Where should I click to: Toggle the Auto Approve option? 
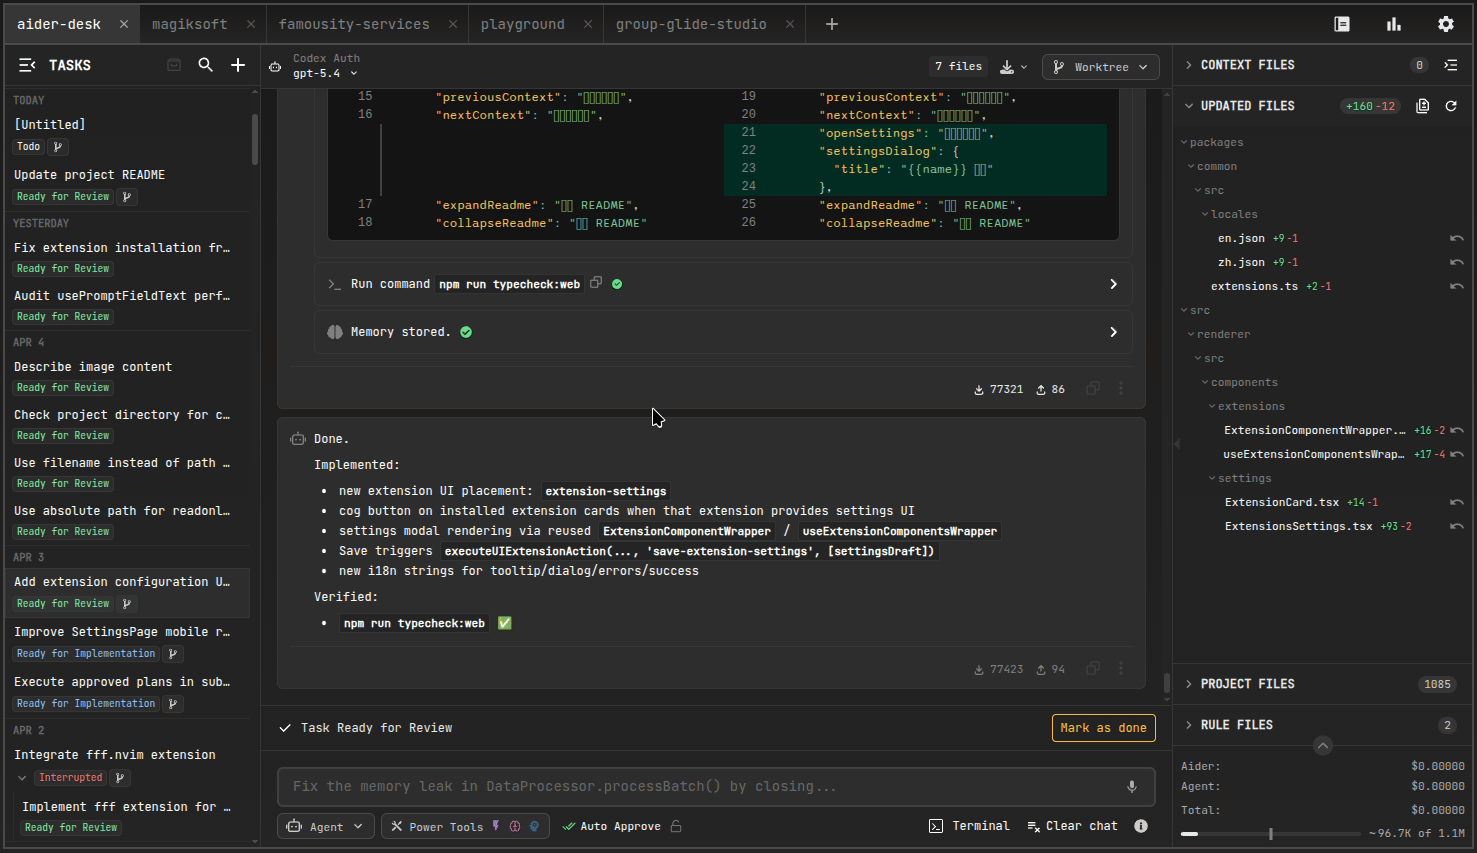coord(611,826)
